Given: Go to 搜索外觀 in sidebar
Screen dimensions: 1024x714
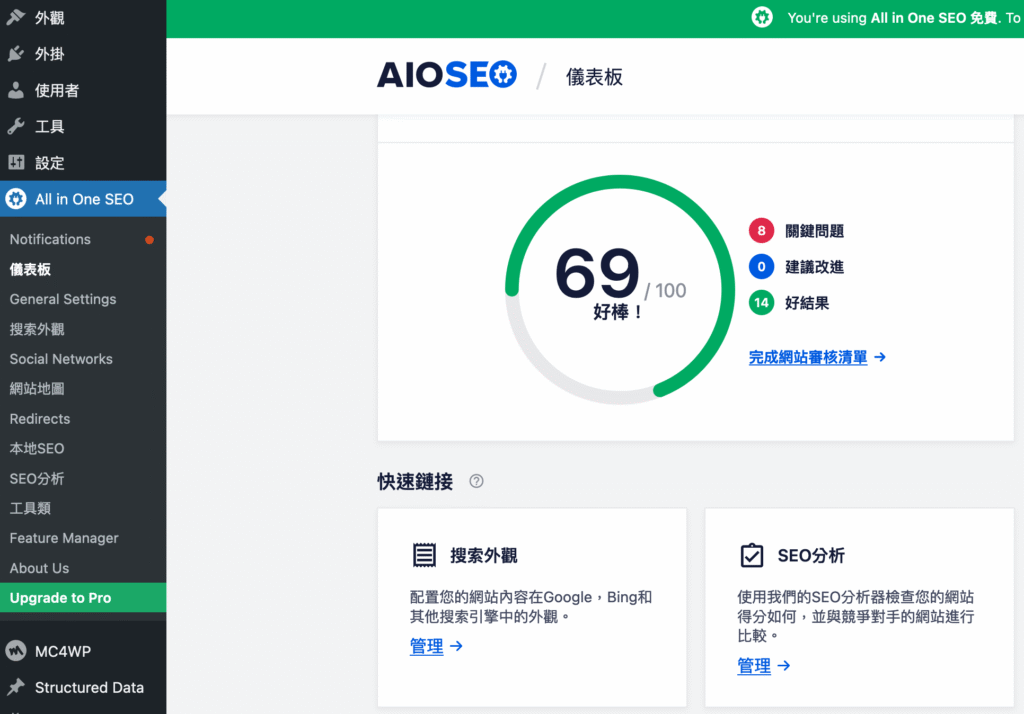Looking at the screenshot, I should [83, 329].
